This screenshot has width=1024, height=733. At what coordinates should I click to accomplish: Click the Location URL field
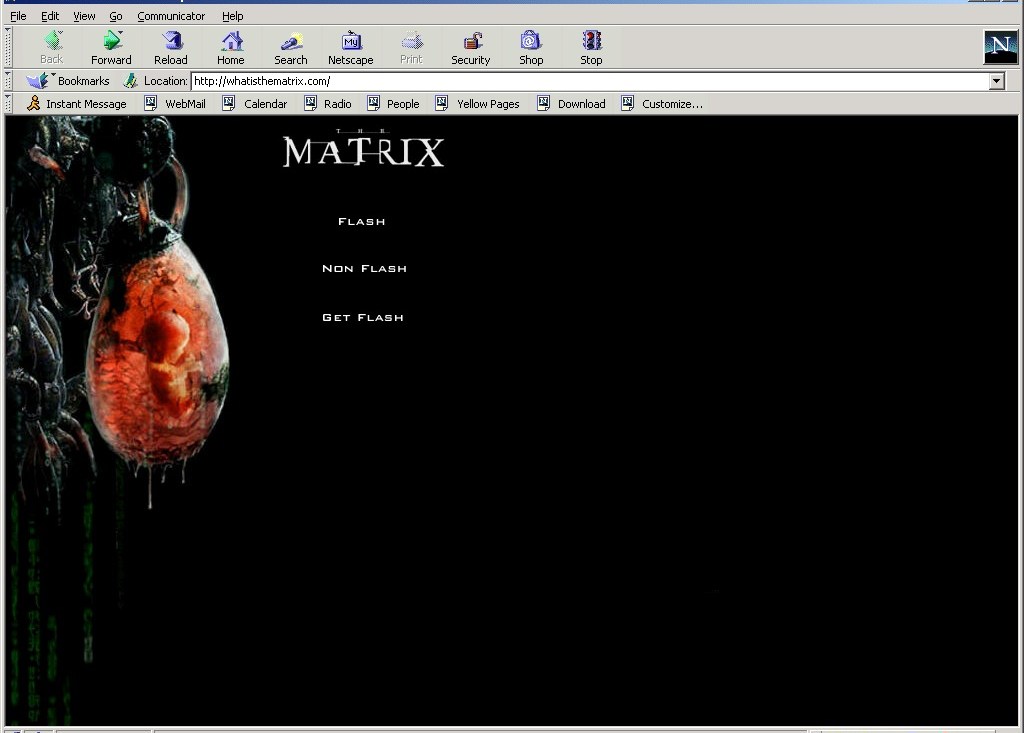click(590, 82)
